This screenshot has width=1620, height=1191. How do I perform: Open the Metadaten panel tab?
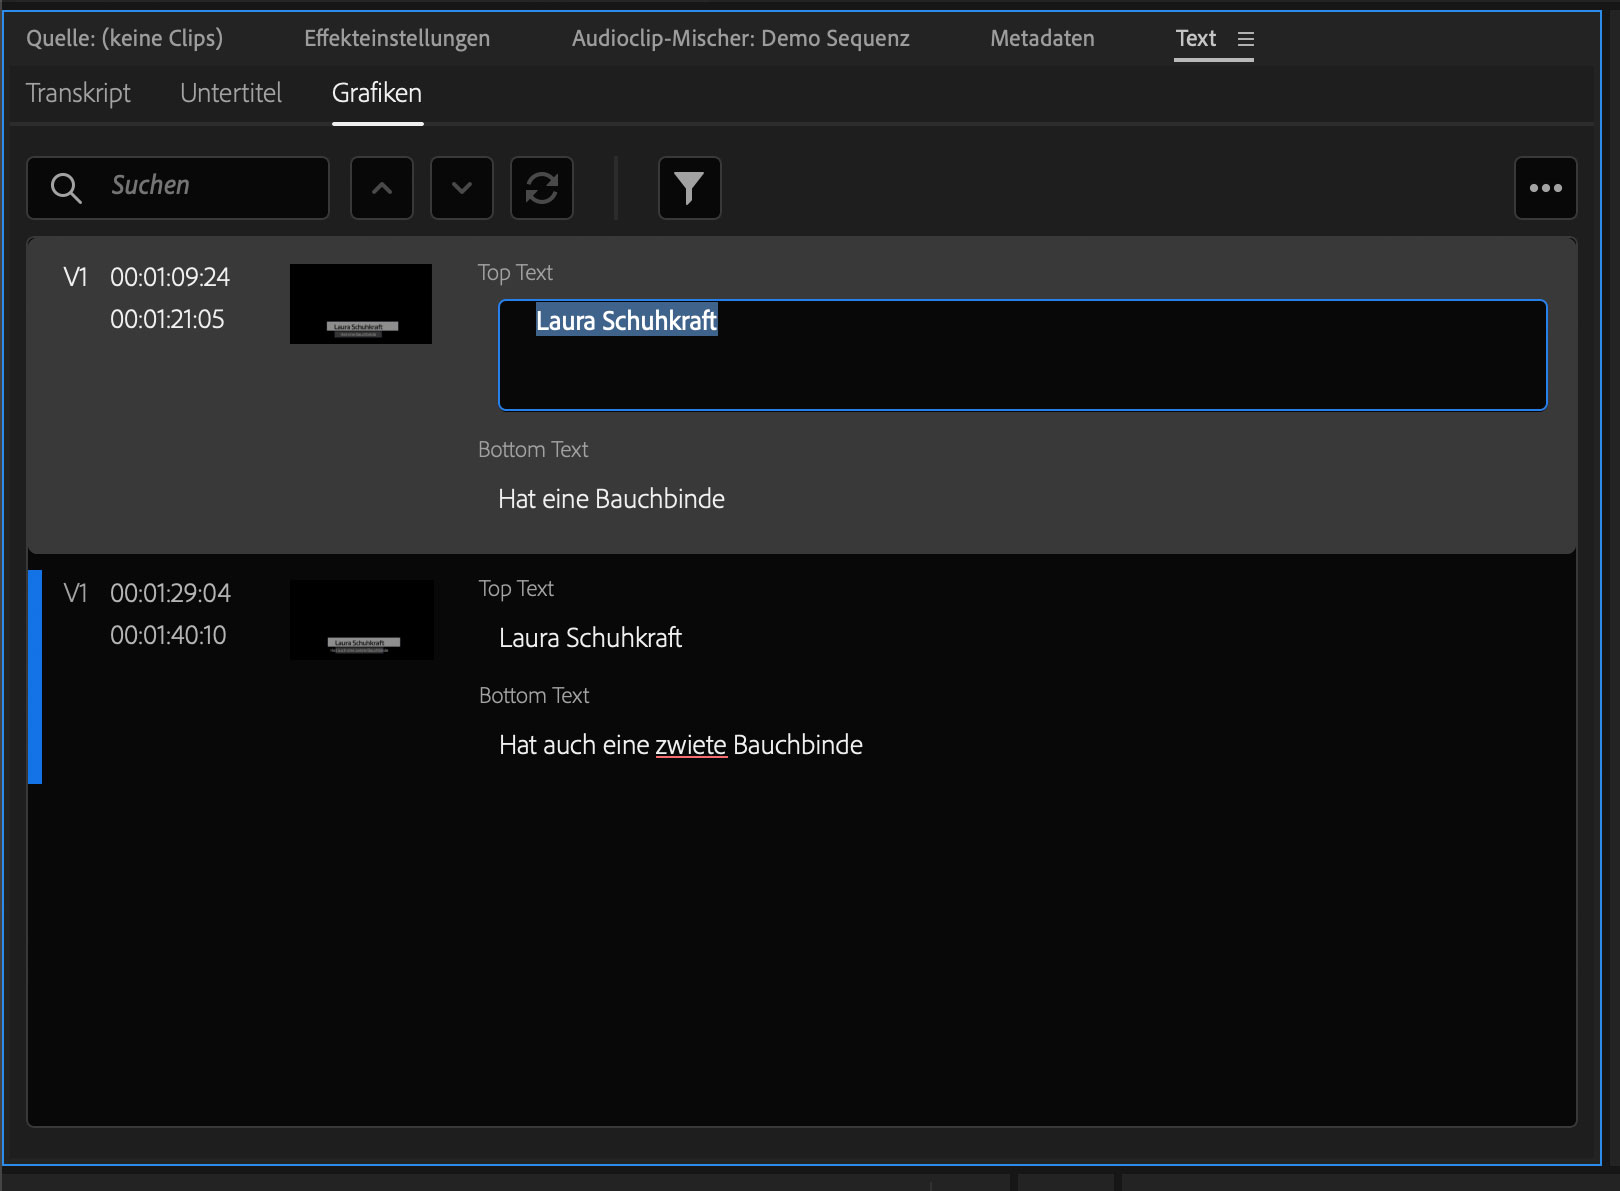1042,39
